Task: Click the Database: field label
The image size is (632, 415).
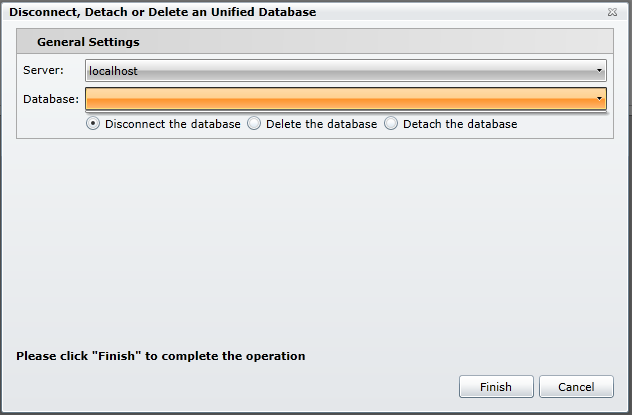Action: (50, 98)
